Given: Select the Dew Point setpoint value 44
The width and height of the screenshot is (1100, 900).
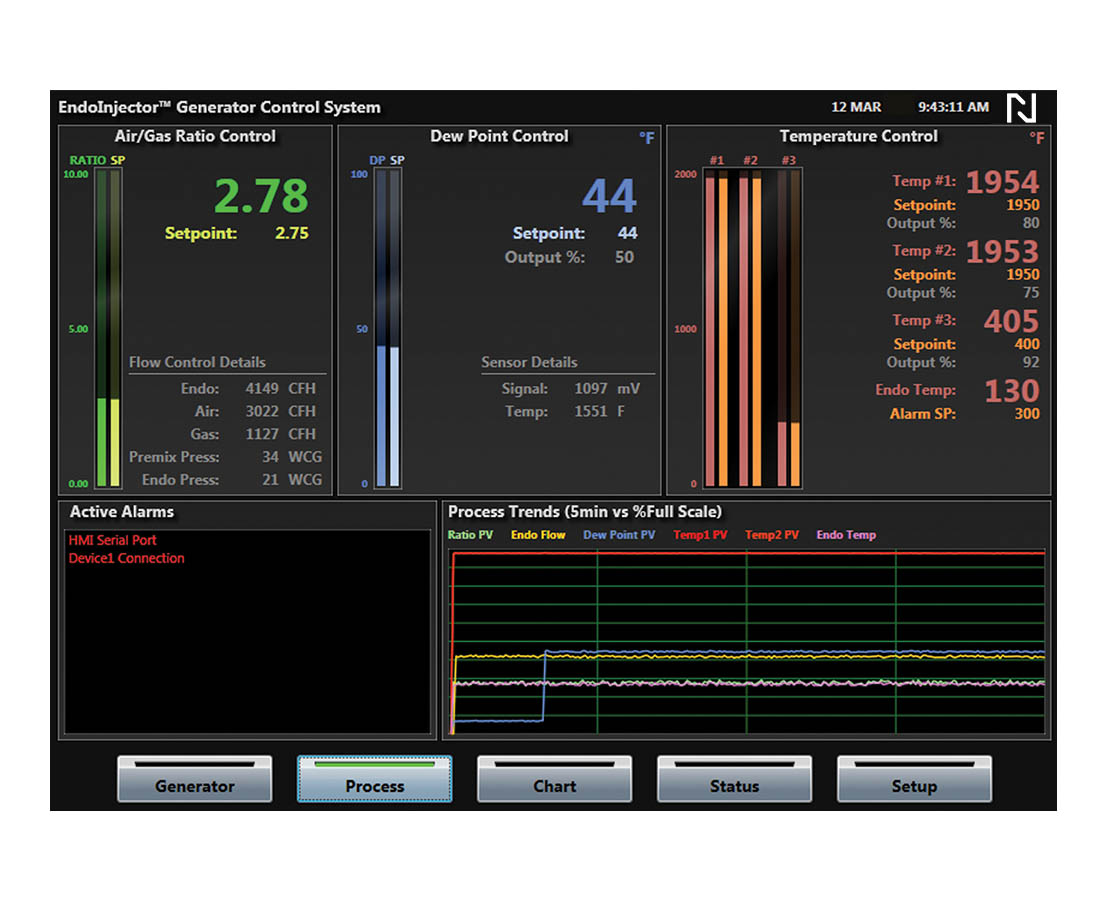Looking at the screenshot, I should pos(627,233).
